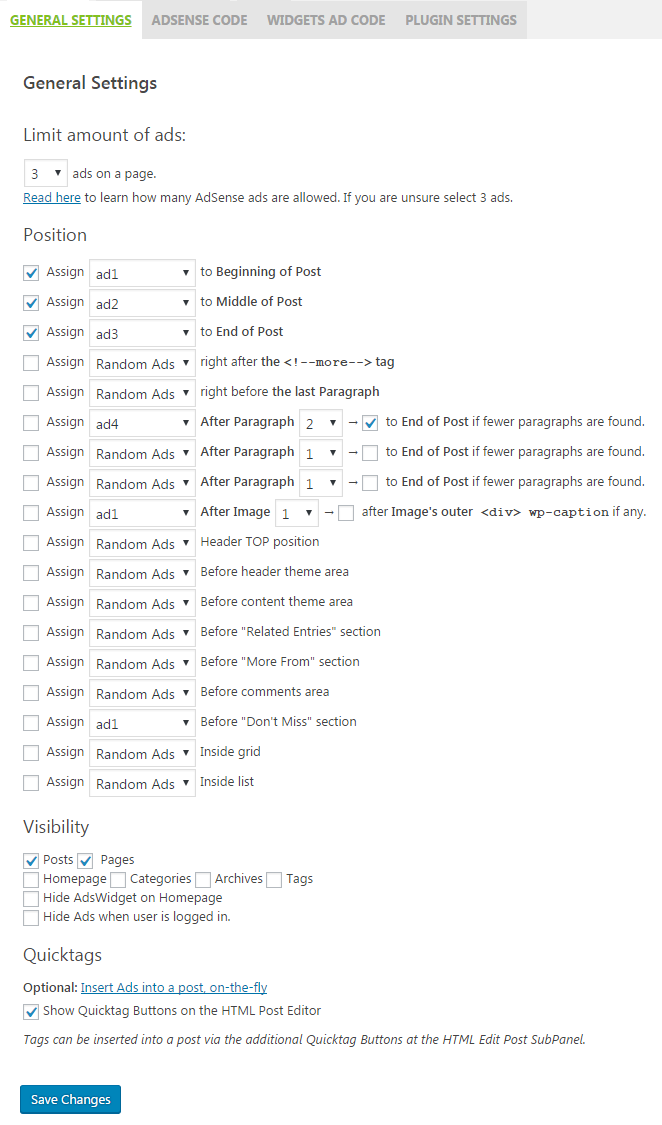Uncheck Assign for Middle of Post
The width and height of the screenshot is (662, 1125).
31,302
